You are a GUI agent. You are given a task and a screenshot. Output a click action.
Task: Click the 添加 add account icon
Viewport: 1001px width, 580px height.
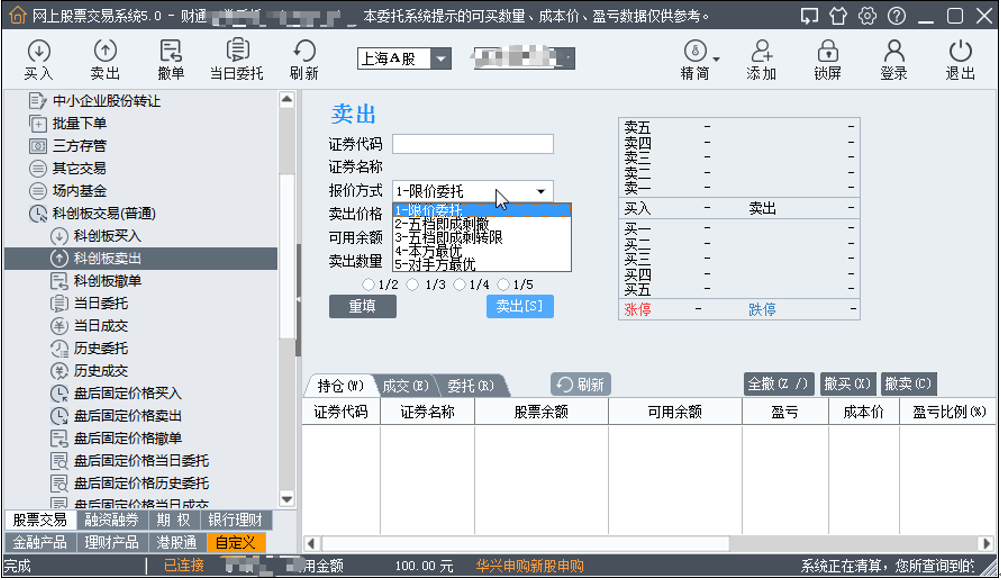tap(761, 52)
